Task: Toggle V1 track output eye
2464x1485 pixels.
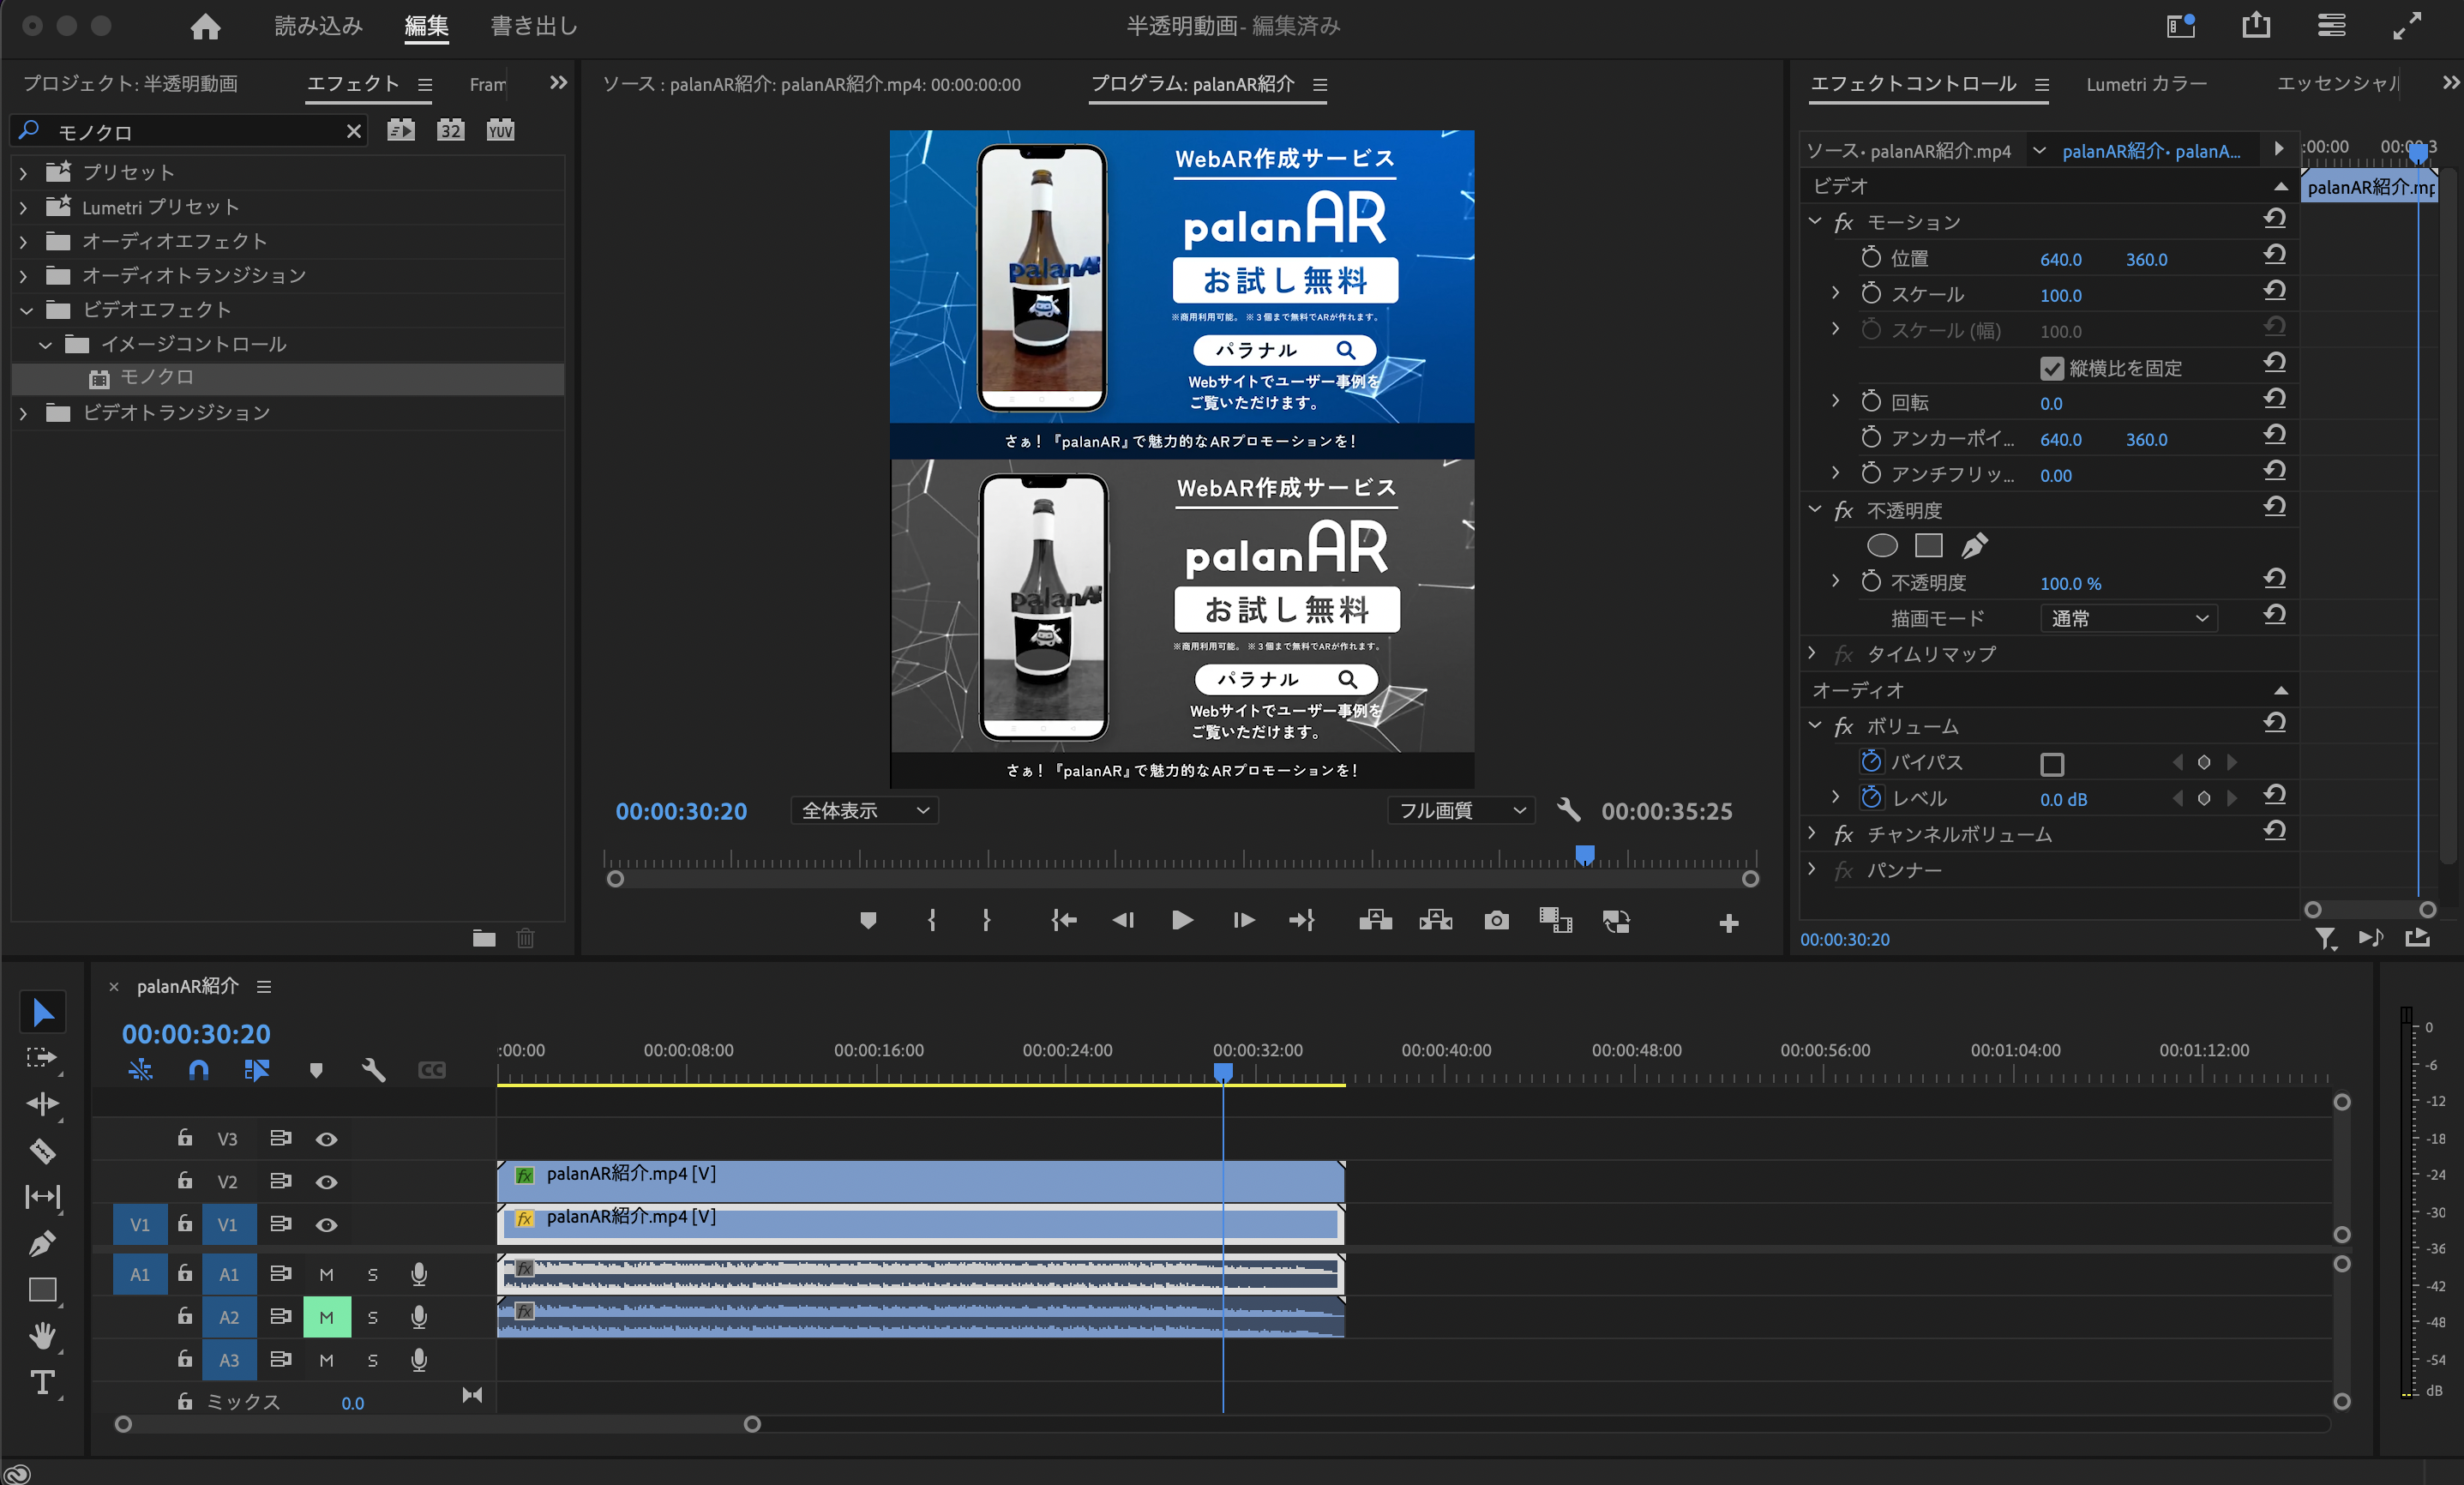Action: [326, 1225]
